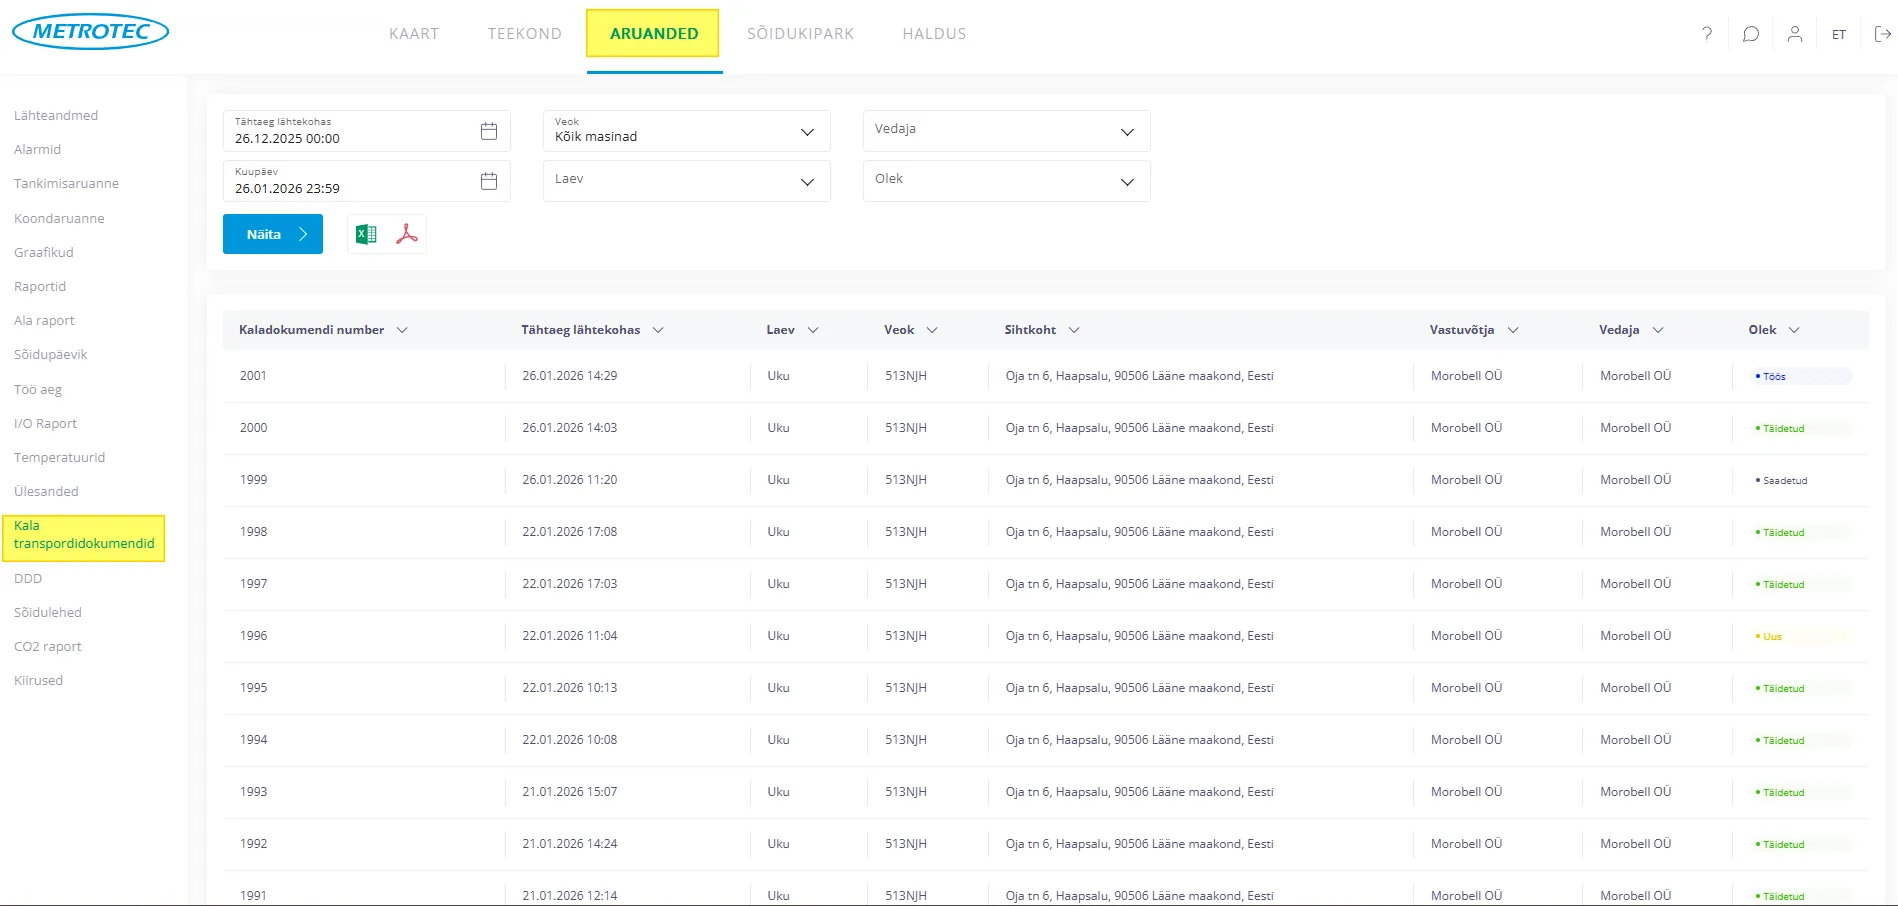Expand the Veok vehicle dropdown
The image size is (1898, 906).
686,131
